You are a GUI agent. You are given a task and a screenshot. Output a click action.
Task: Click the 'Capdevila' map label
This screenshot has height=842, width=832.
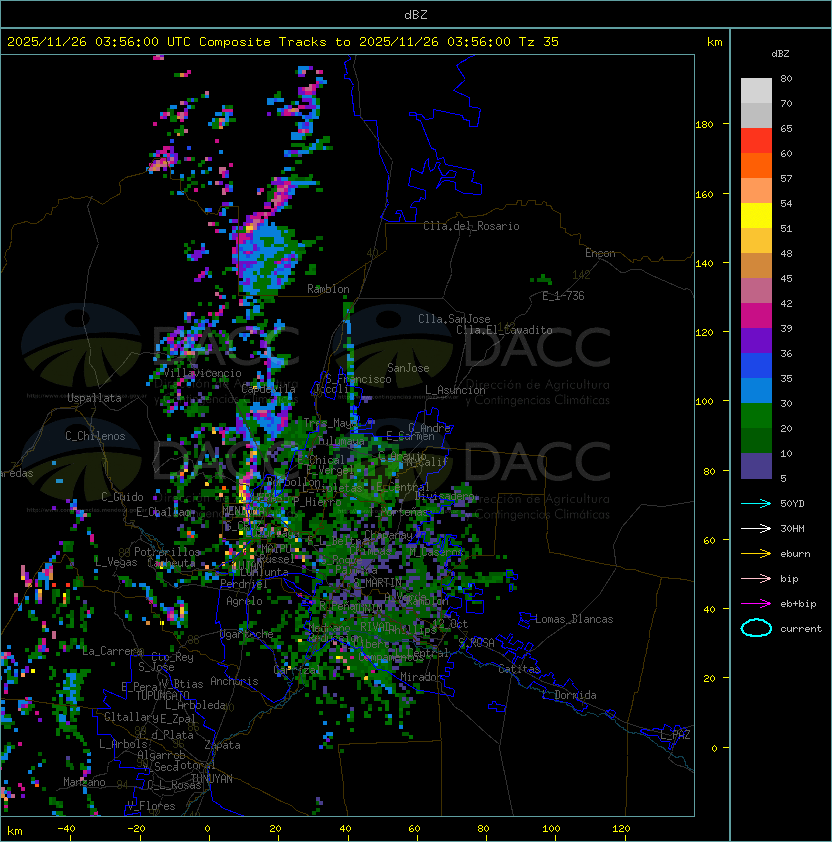[268, 389]
